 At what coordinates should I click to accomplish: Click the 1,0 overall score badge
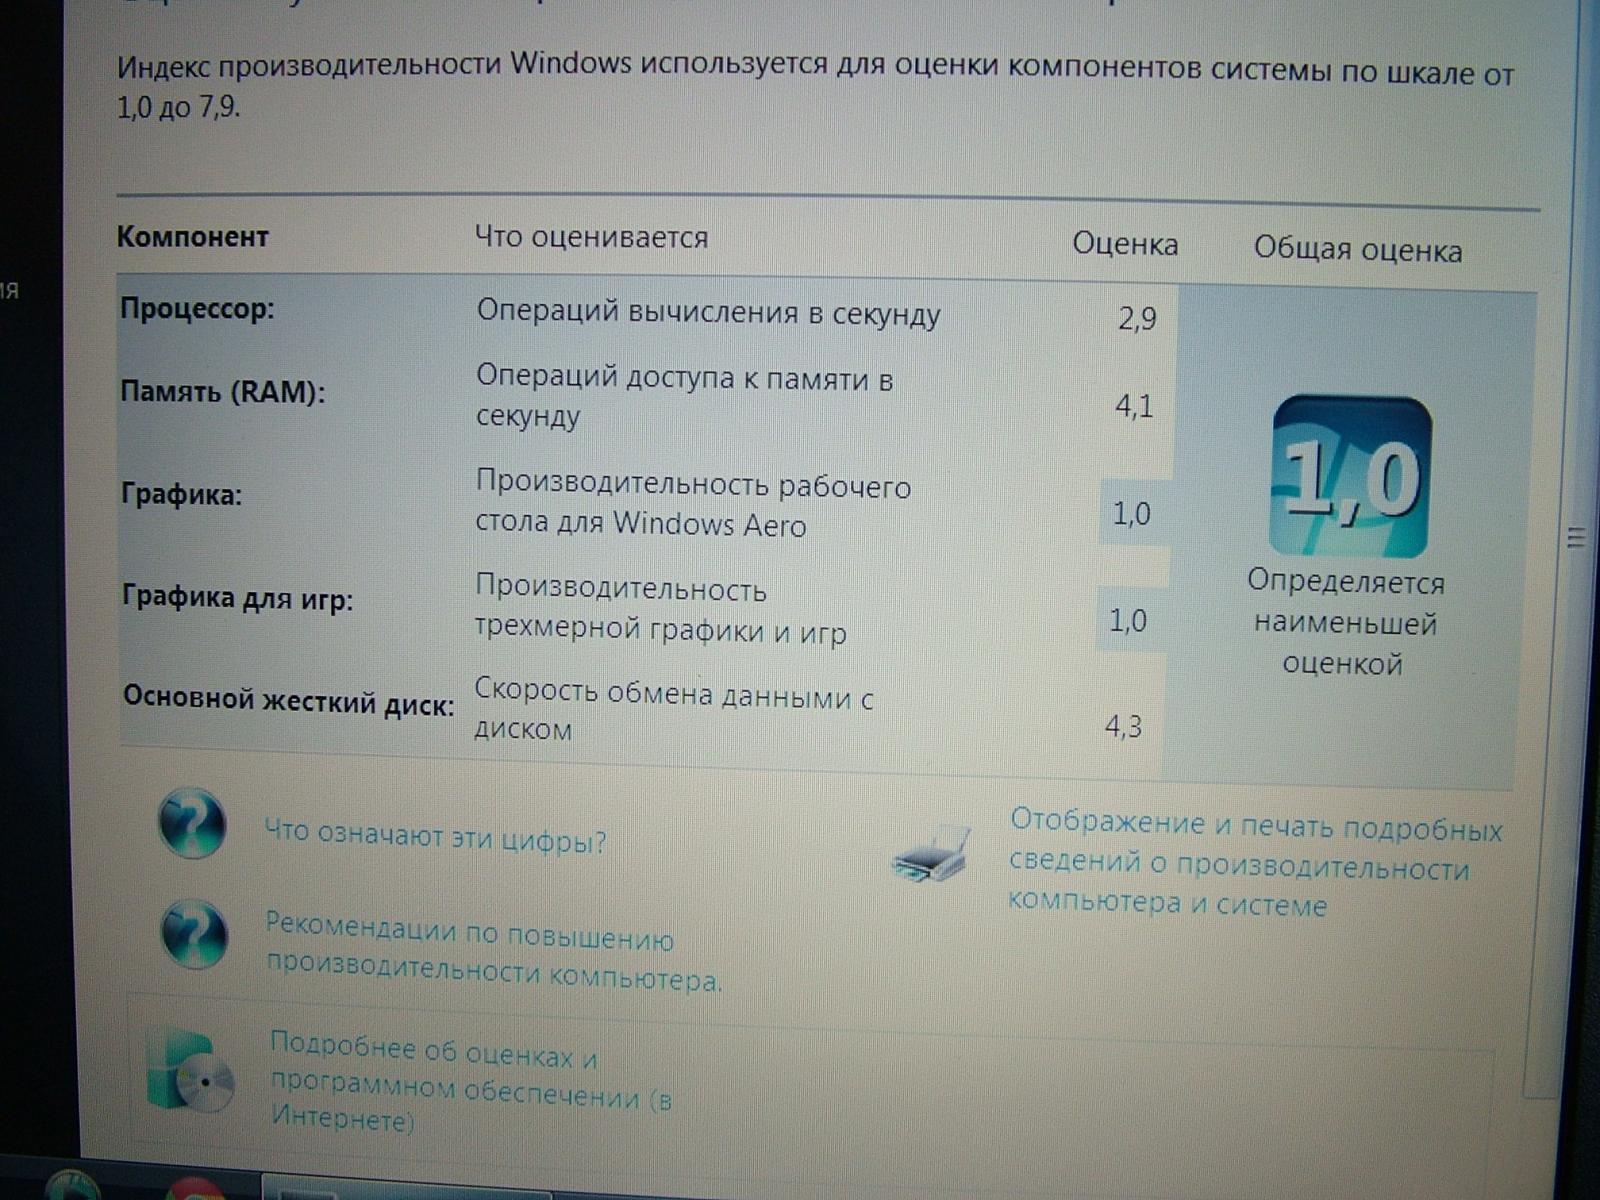click(x=1350, y=477)
